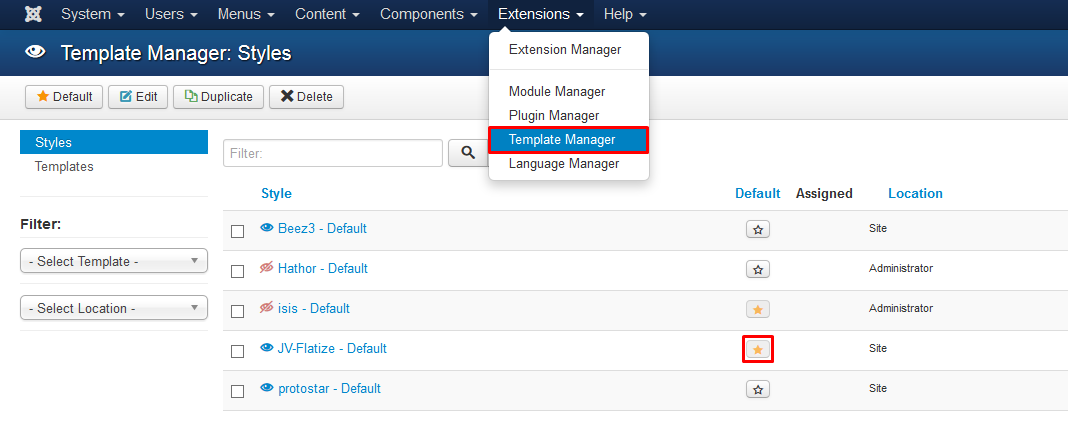The height and width of the screenshot is (431, 1068).
Task: Click the JV-Flatize highlighted default star
Action: pos(757,349)
